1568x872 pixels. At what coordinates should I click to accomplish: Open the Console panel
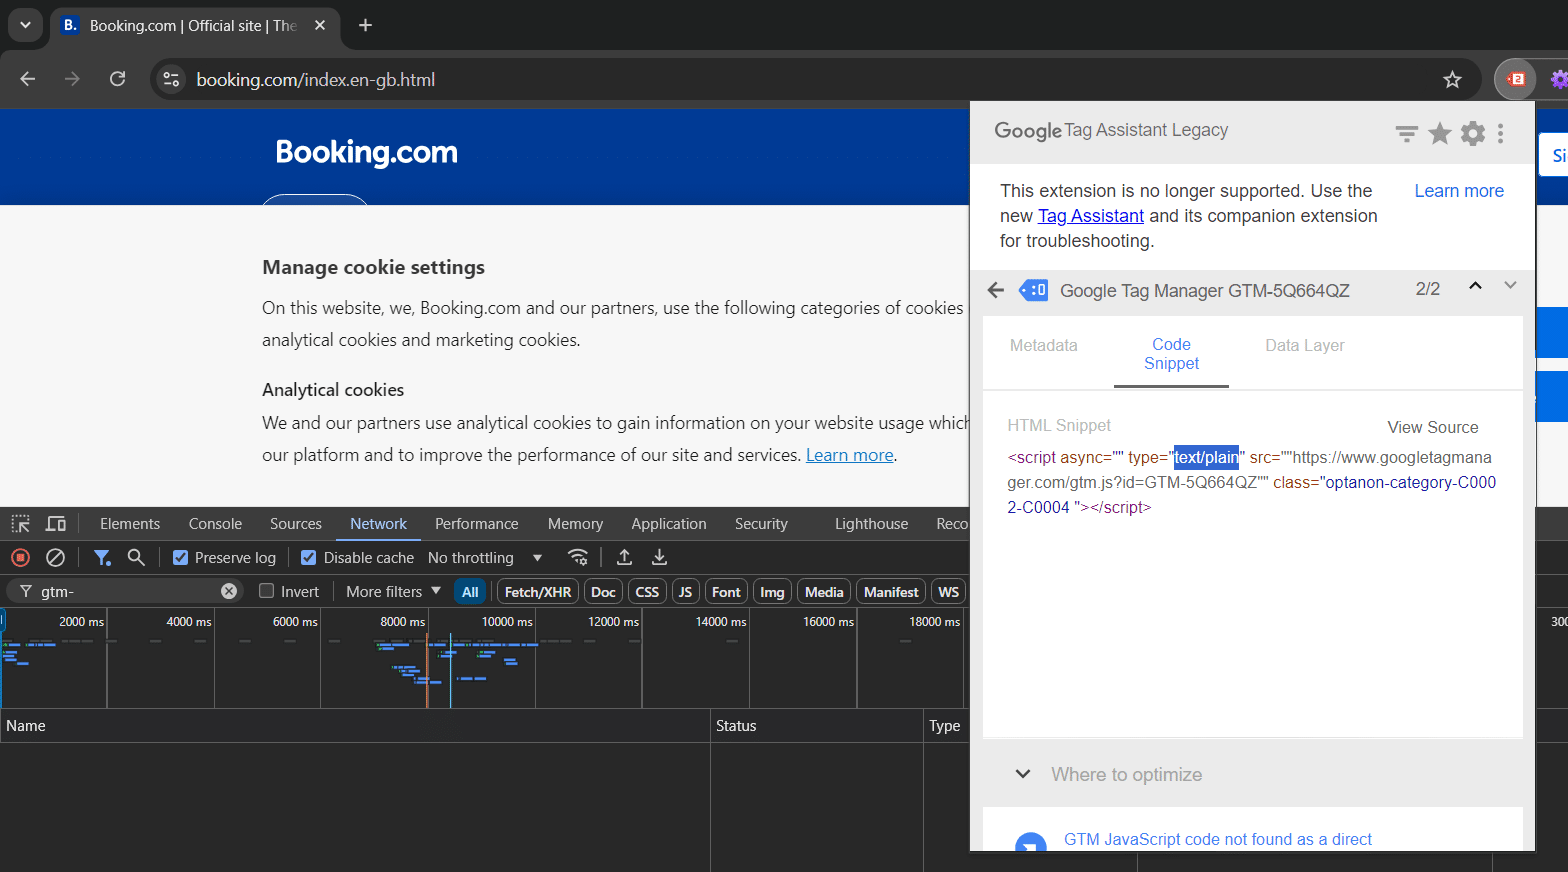(x=215, y=524)
